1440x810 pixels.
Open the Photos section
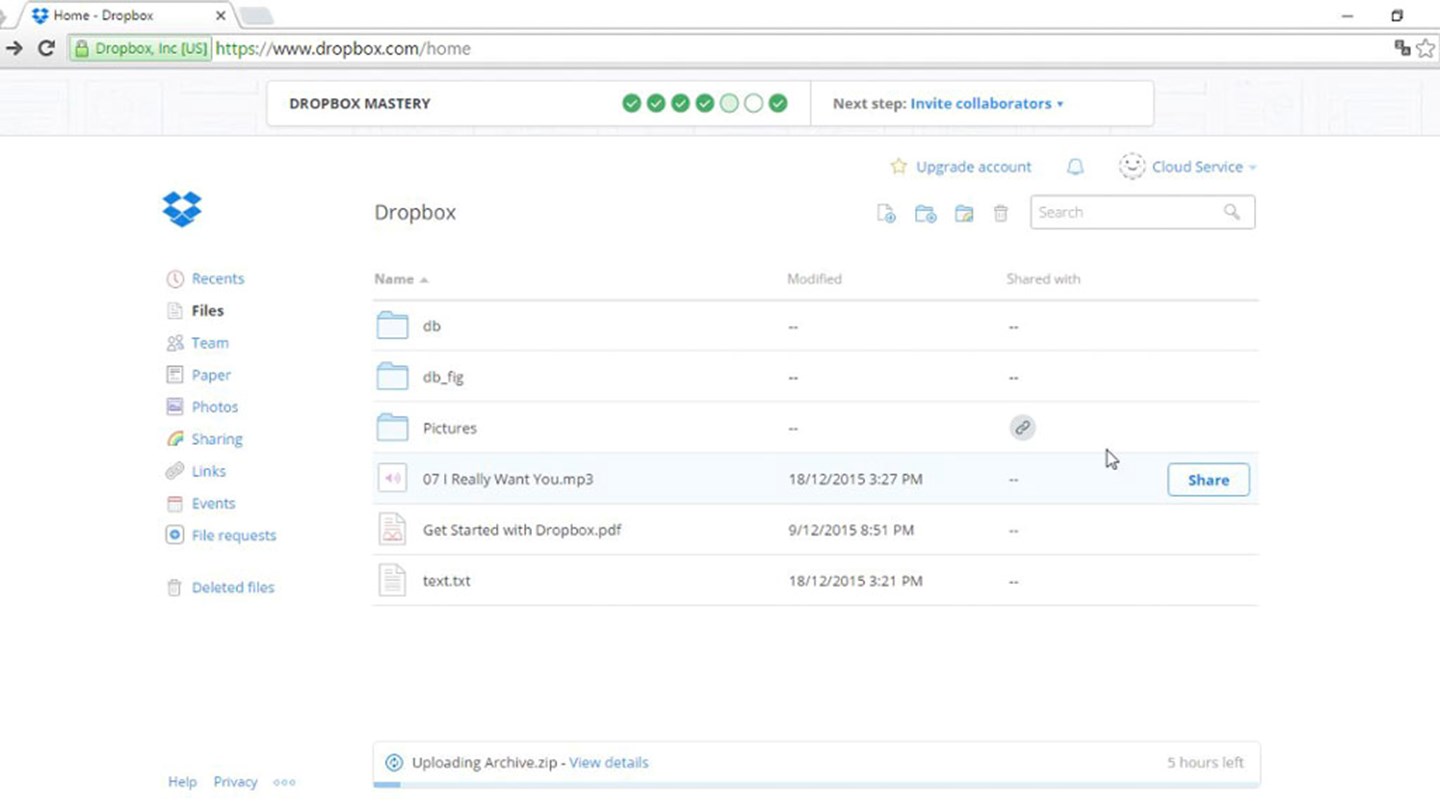[x=214, y=407]
